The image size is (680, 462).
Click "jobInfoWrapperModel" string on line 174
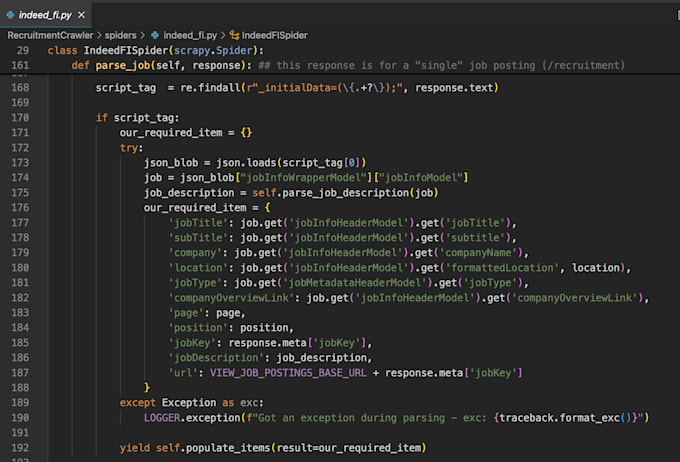coord(304,177)
